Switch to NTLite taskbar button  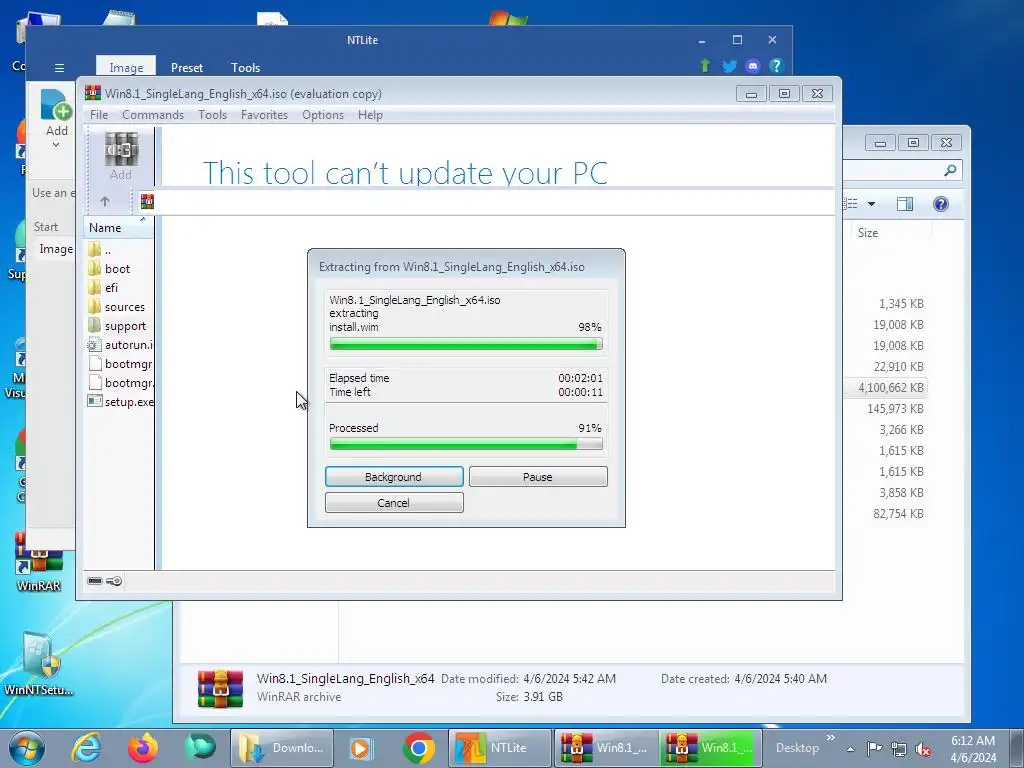(x=500, y=748)
